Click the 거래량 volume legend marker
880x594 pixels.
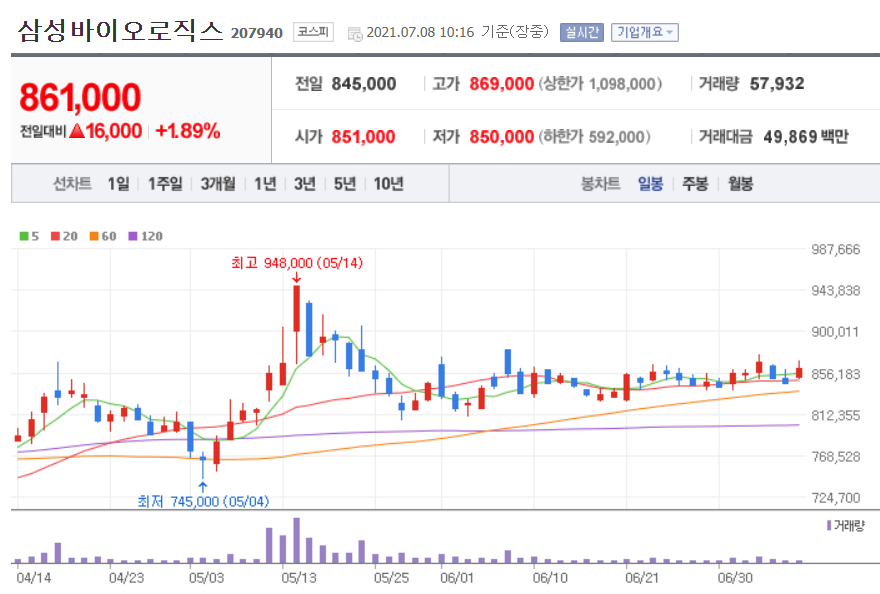click(x=829, y=526)
